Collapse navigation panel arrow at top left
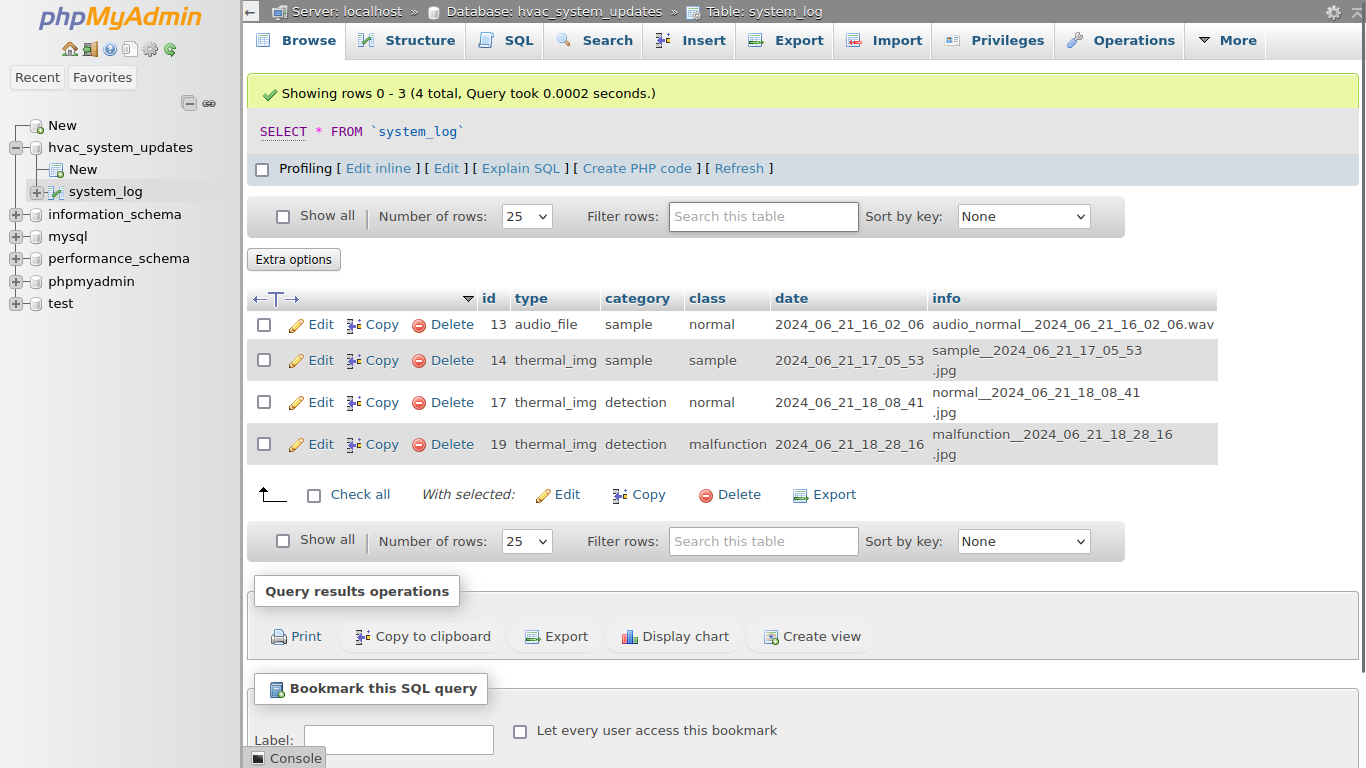 tap(251, 12)
